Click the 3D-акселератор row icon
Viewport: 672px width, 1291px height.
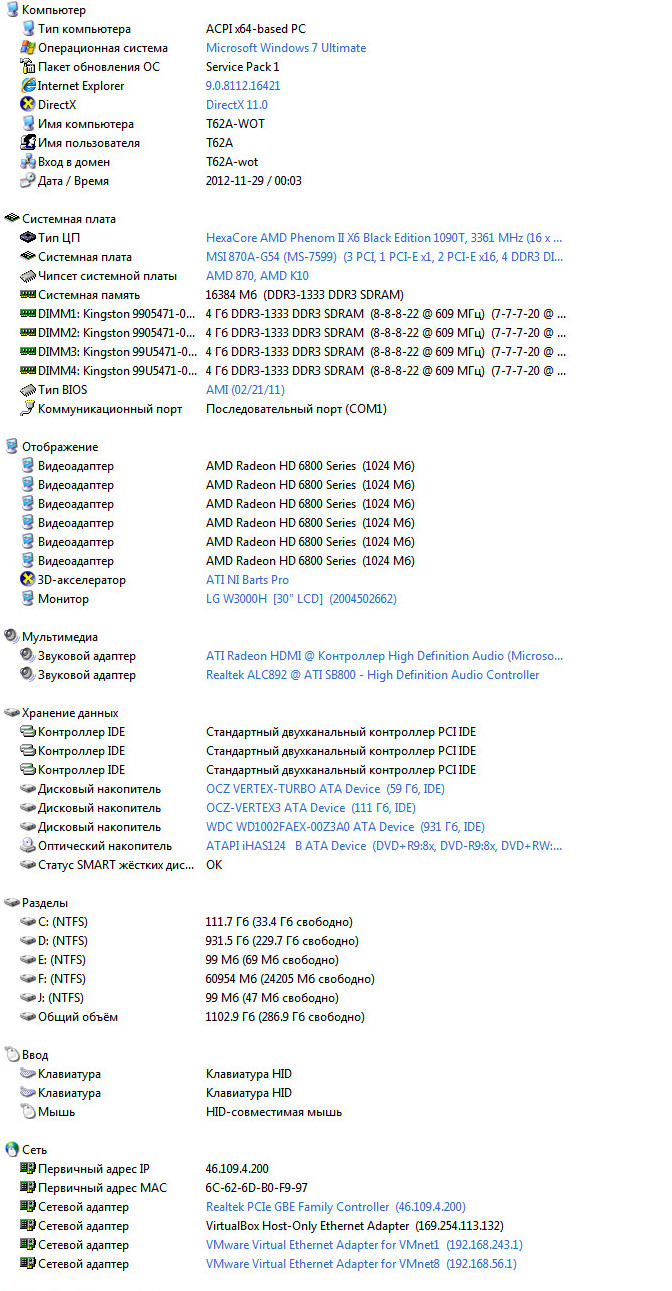[x=28, y=580]
